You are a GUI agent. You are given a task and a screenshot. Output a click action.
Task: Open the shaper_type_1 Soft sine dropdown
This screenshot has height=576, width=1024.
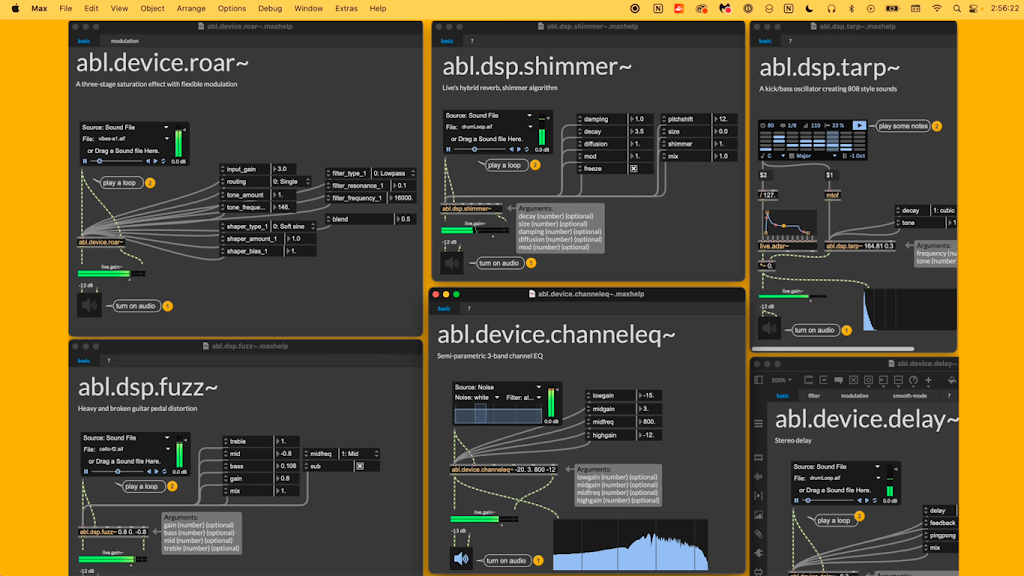click(293, 226)
